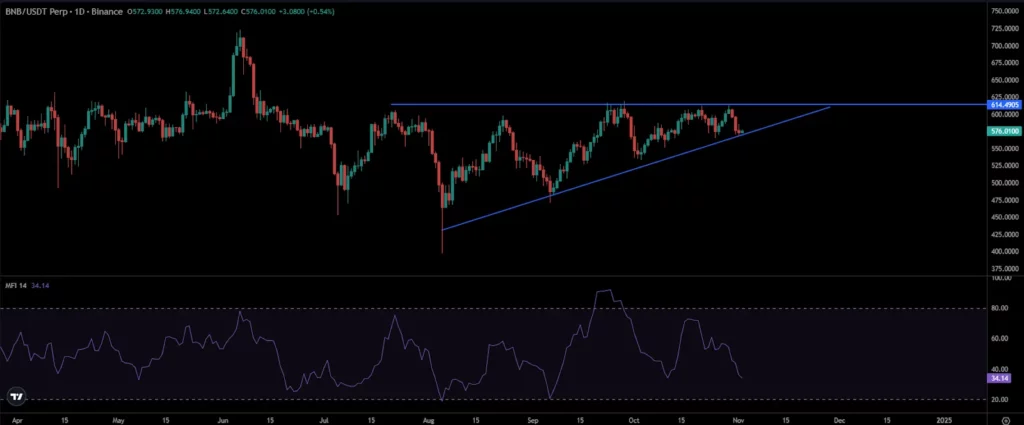This screenshot has width=1024, height=425.
Task: Select the MFI 14 indicator legend
Action: [x=15, y=285]
